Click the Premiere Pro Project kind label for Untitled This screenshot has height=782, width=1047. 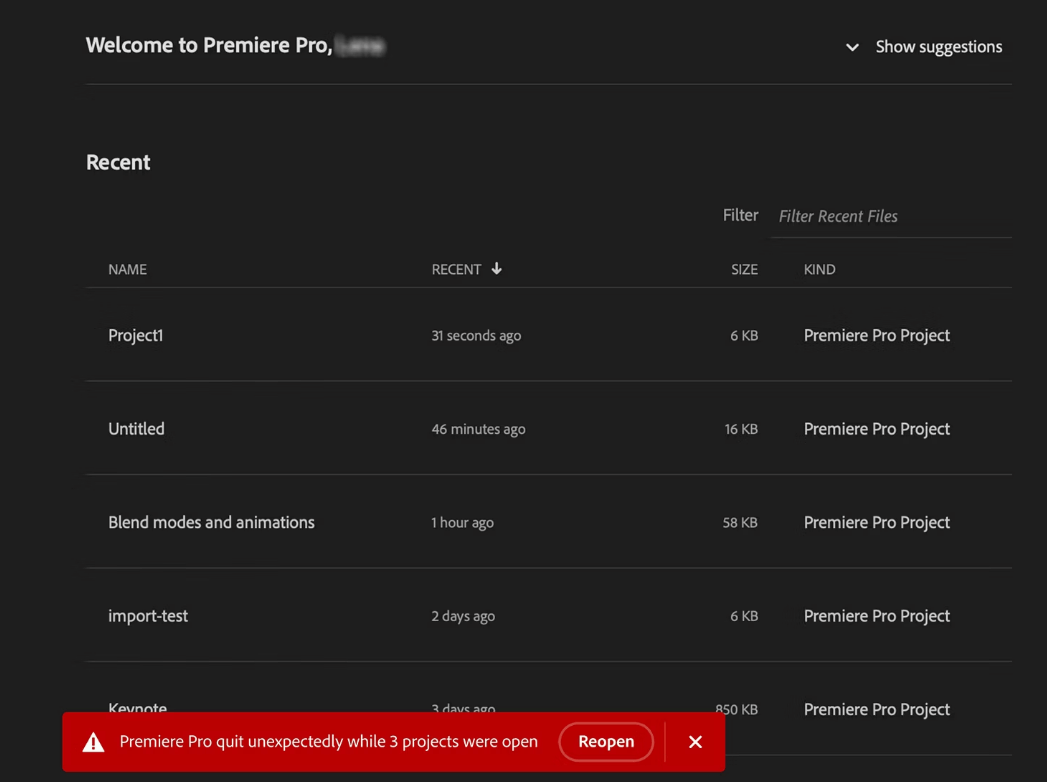[x=876, y=428]
